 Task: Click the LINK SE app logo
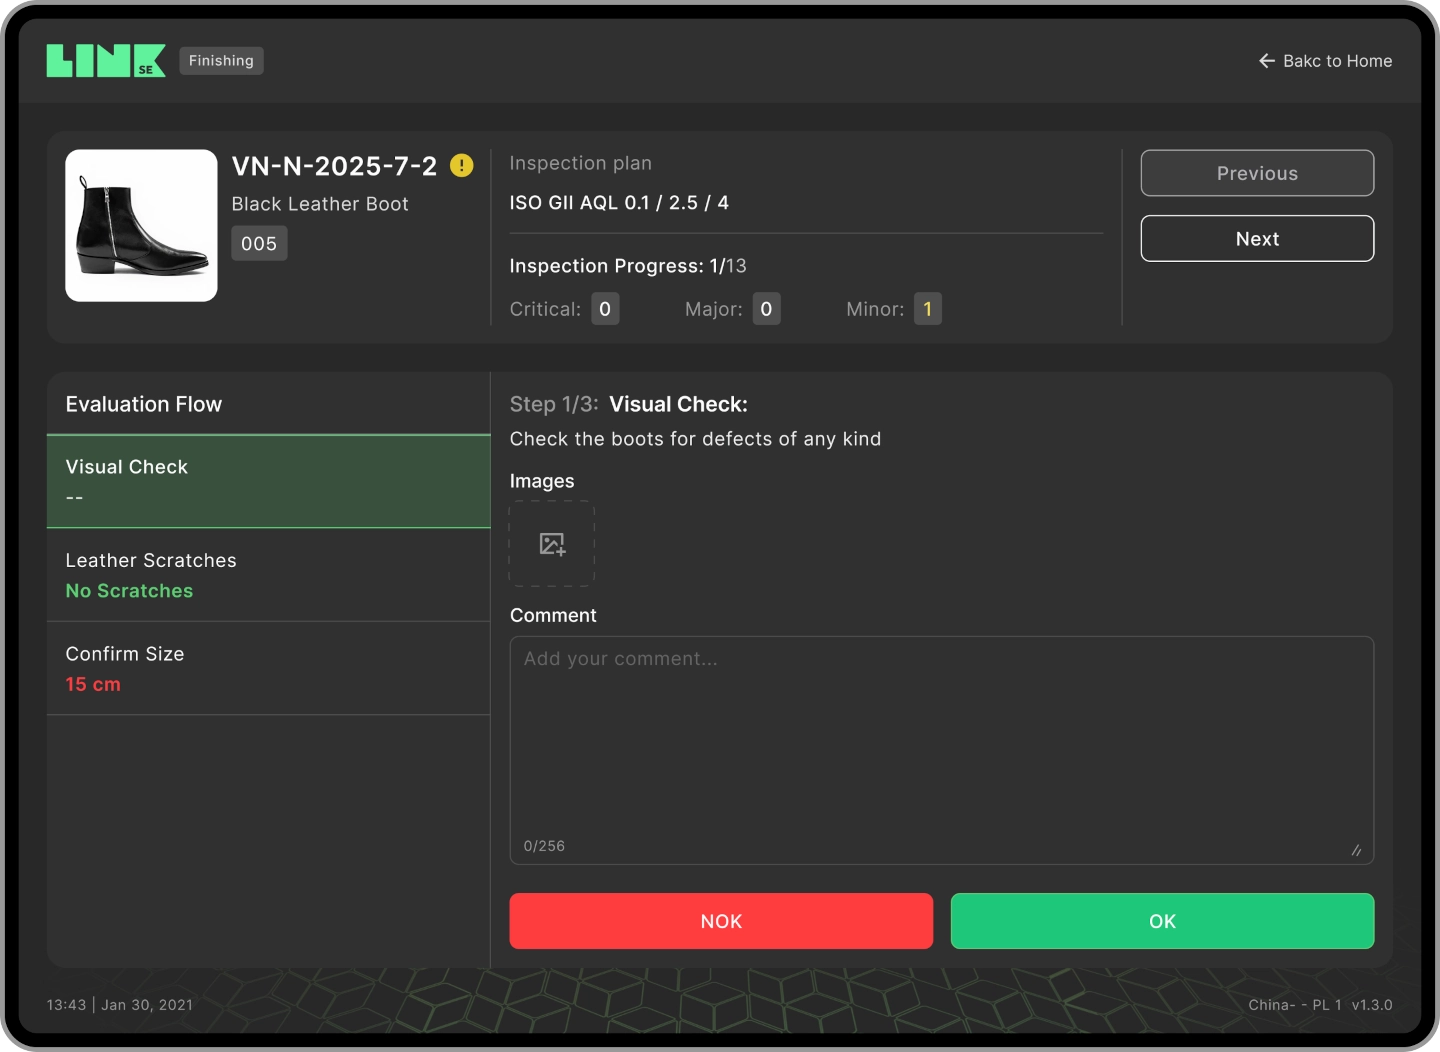click(105, 60)
